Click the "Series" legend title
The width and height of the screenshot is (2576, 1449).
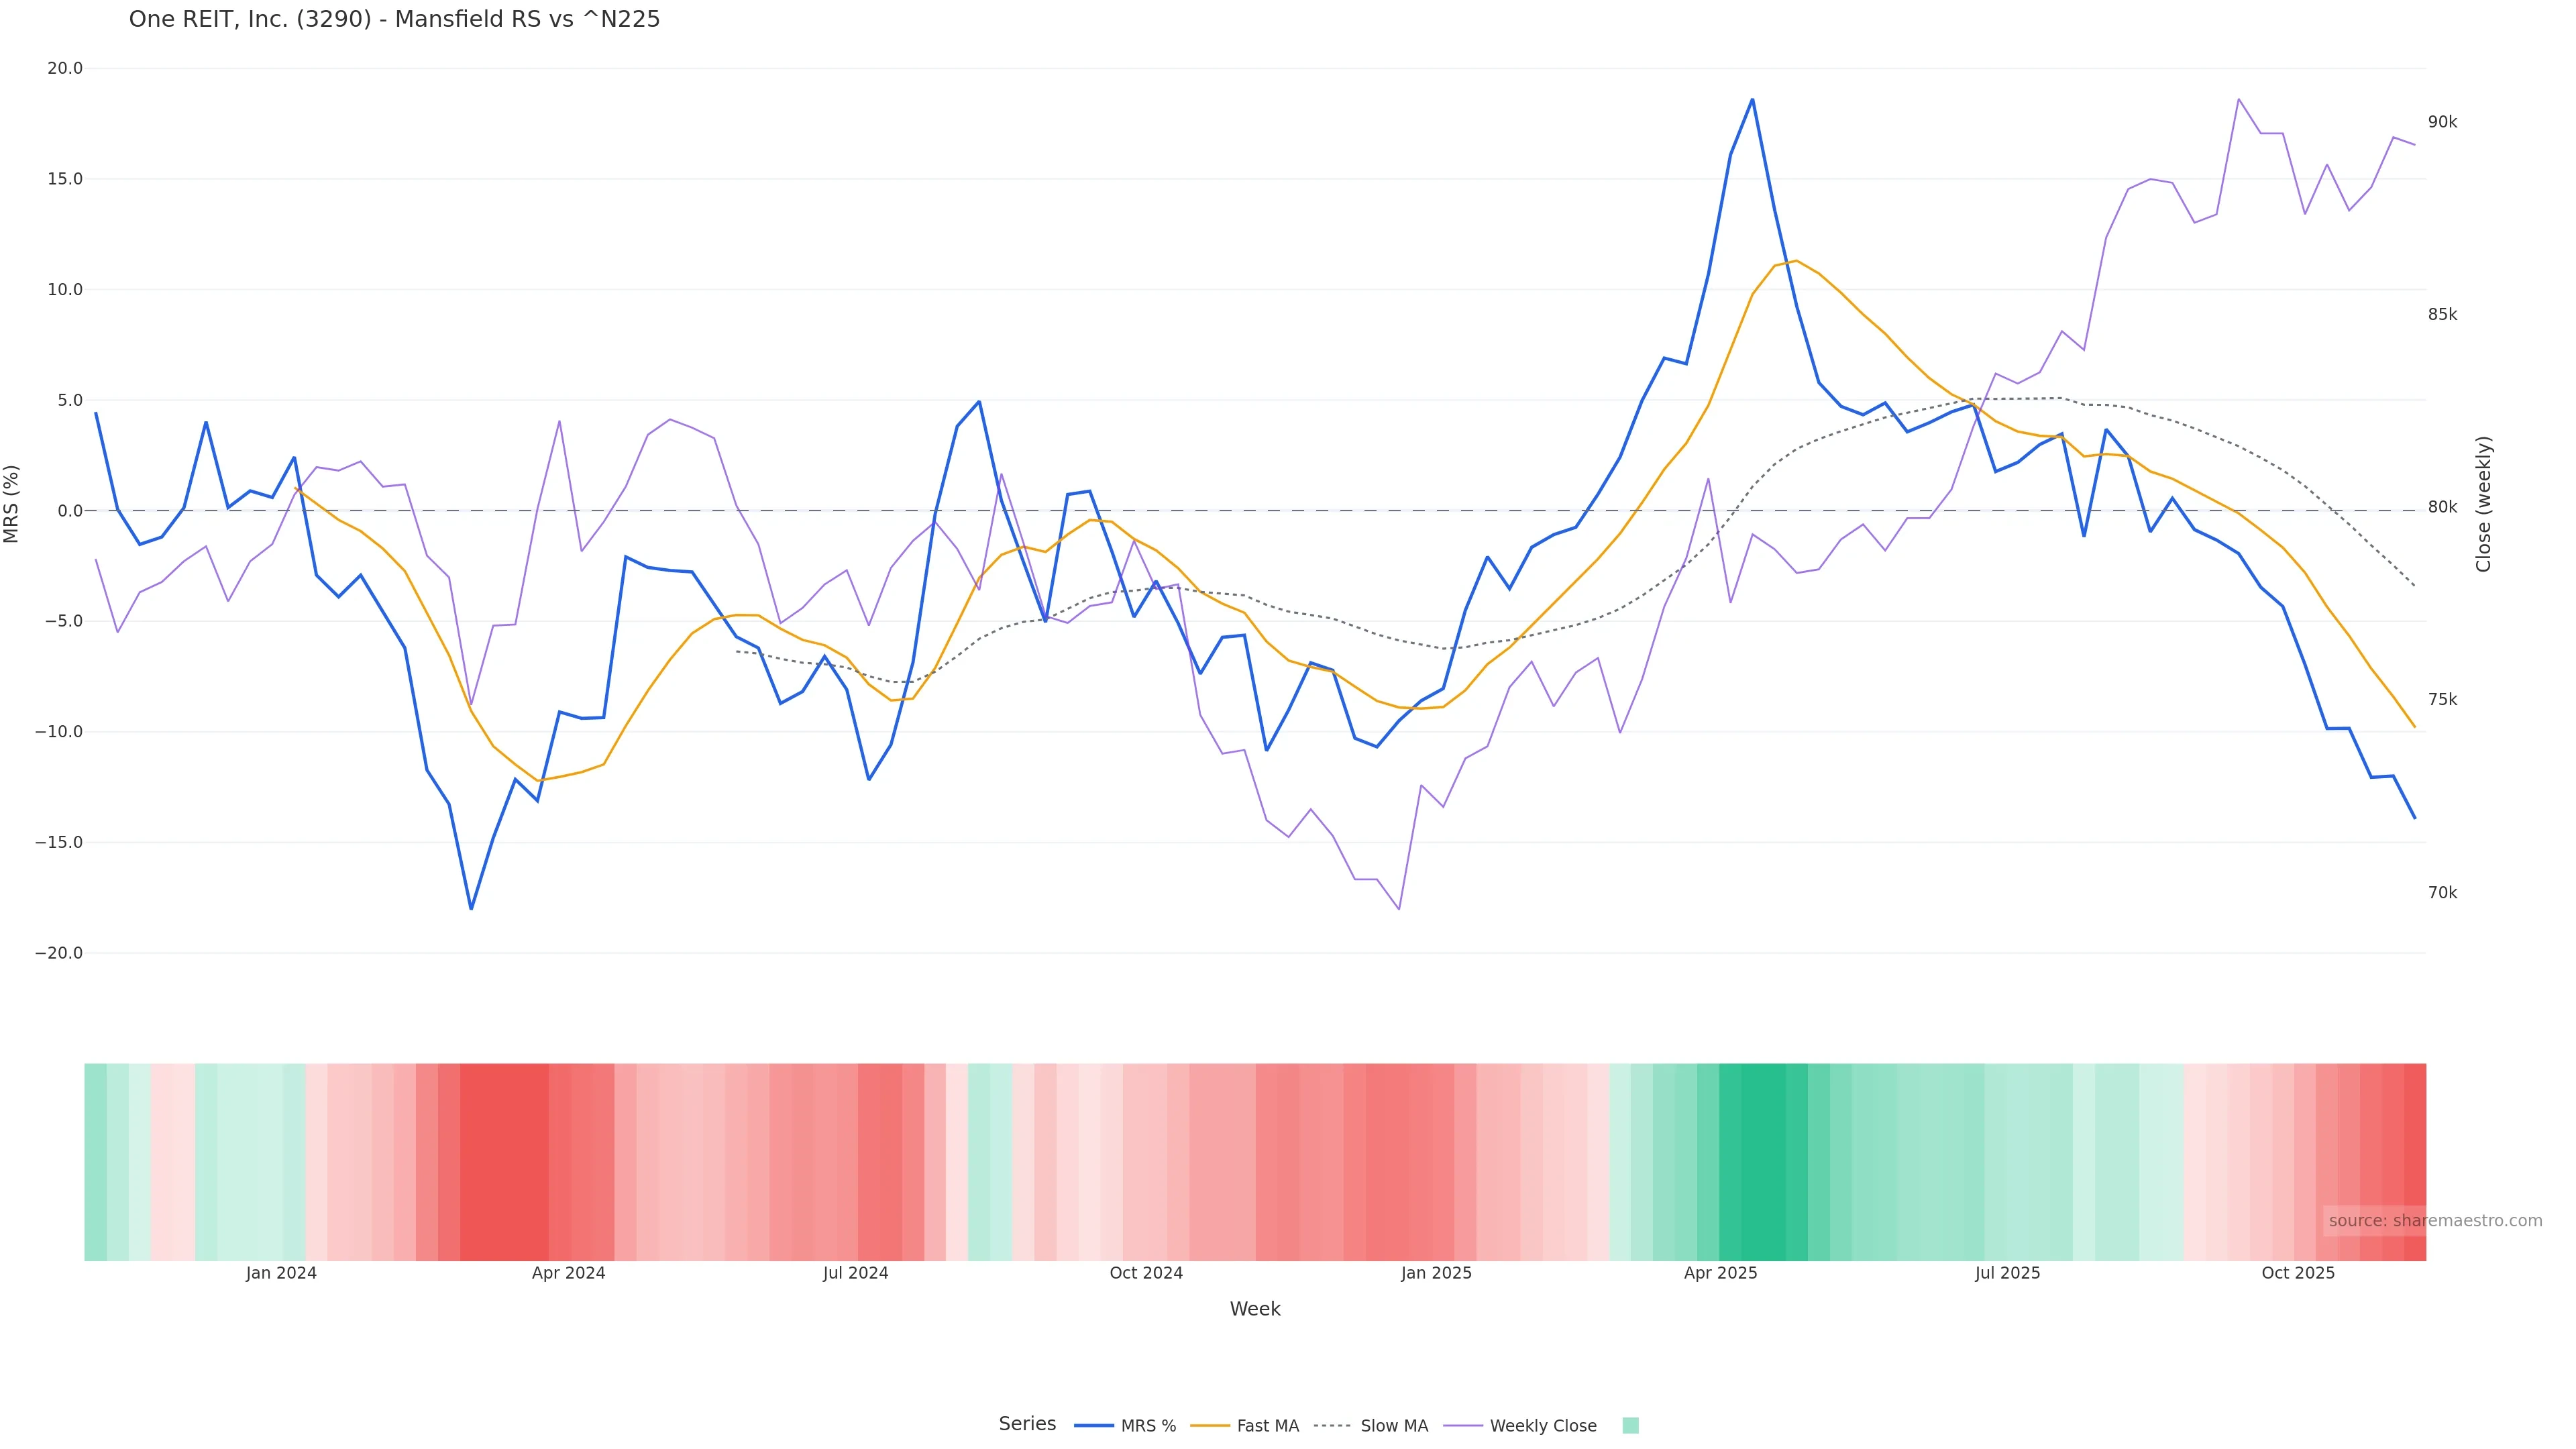point(1027,1424)
